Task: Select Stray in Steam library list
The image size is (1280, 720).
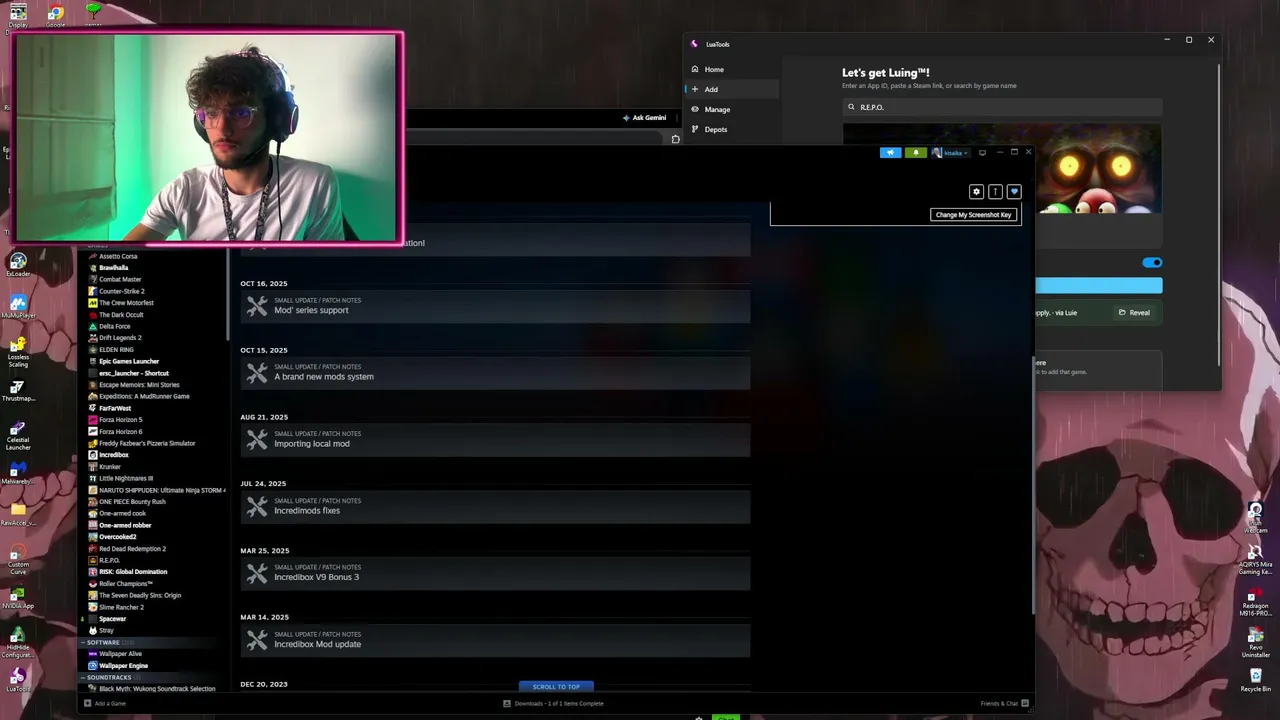Action: click(x=106, y=631)
